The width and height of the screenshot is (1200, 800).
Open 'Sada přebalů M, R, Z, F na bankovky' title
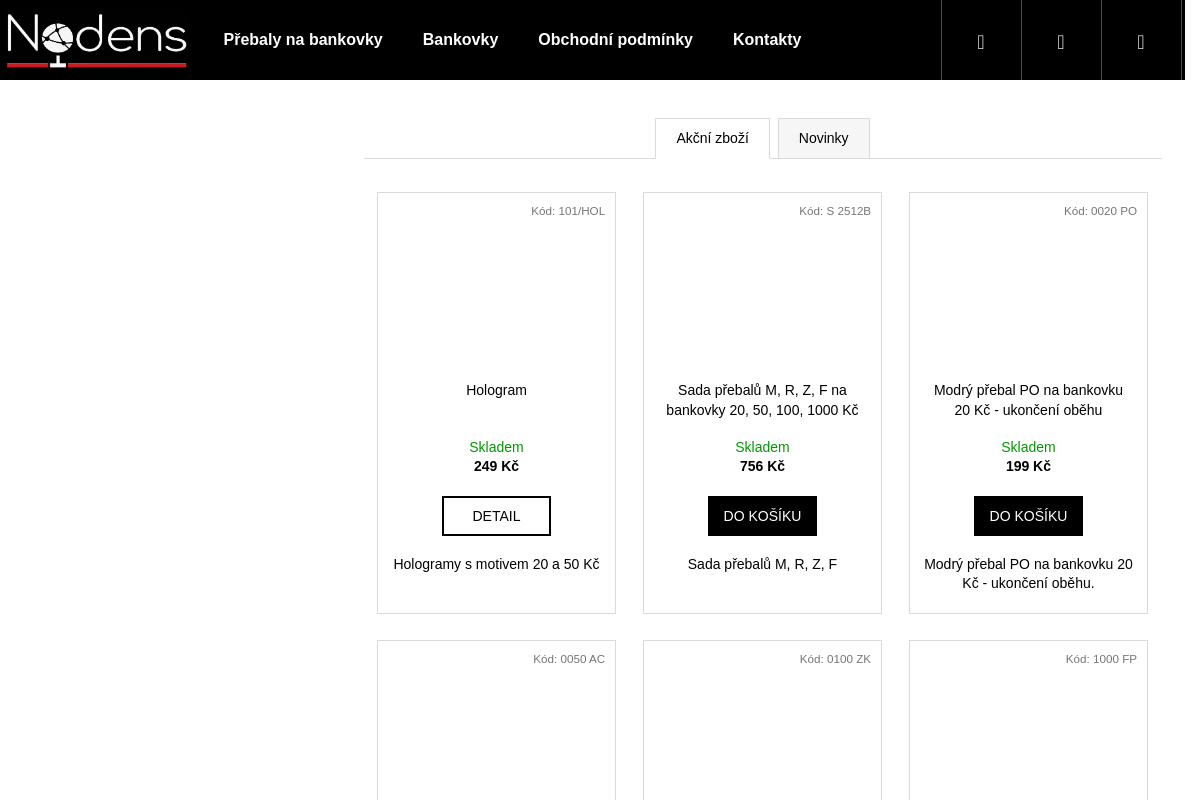(x=762, y=400)
